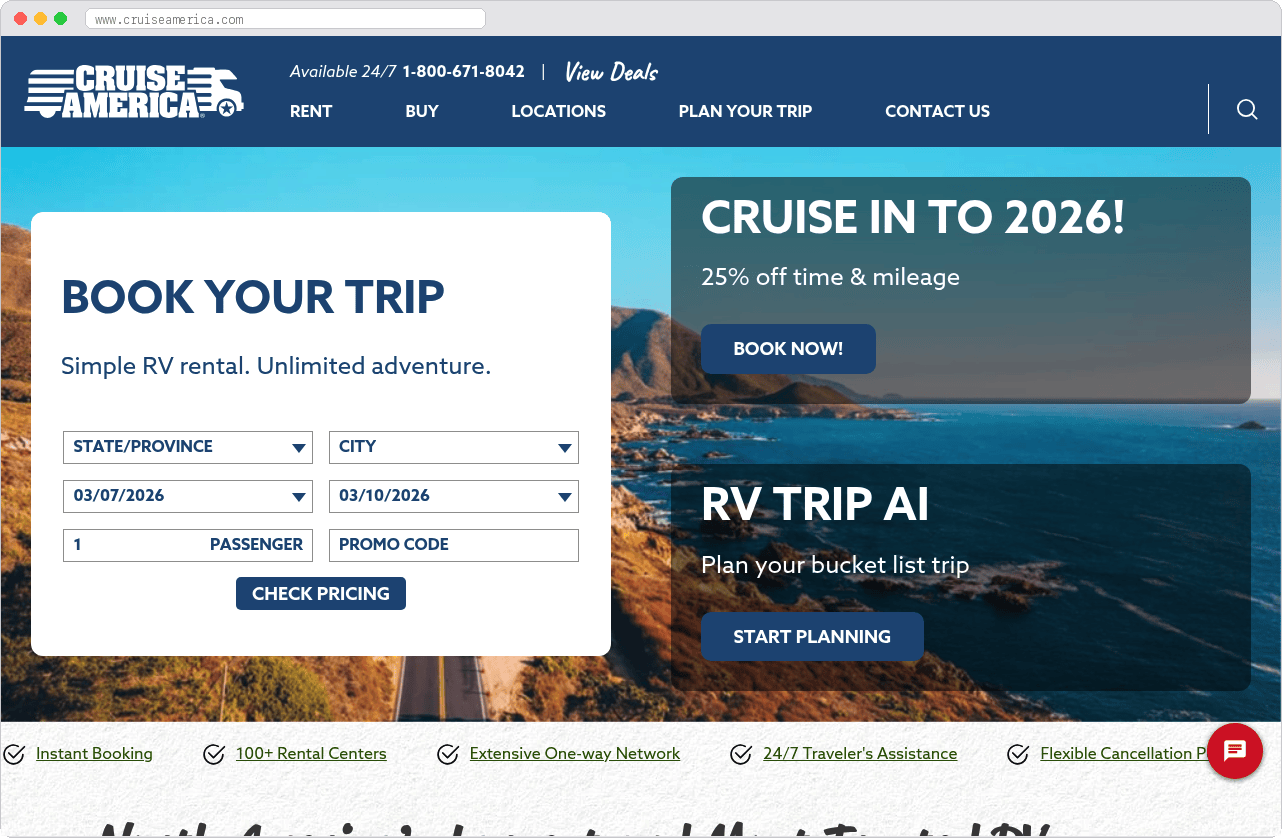Click the Cruise America RV logo
This screenshot has width=1282, height=838.
tap(134, 90)
